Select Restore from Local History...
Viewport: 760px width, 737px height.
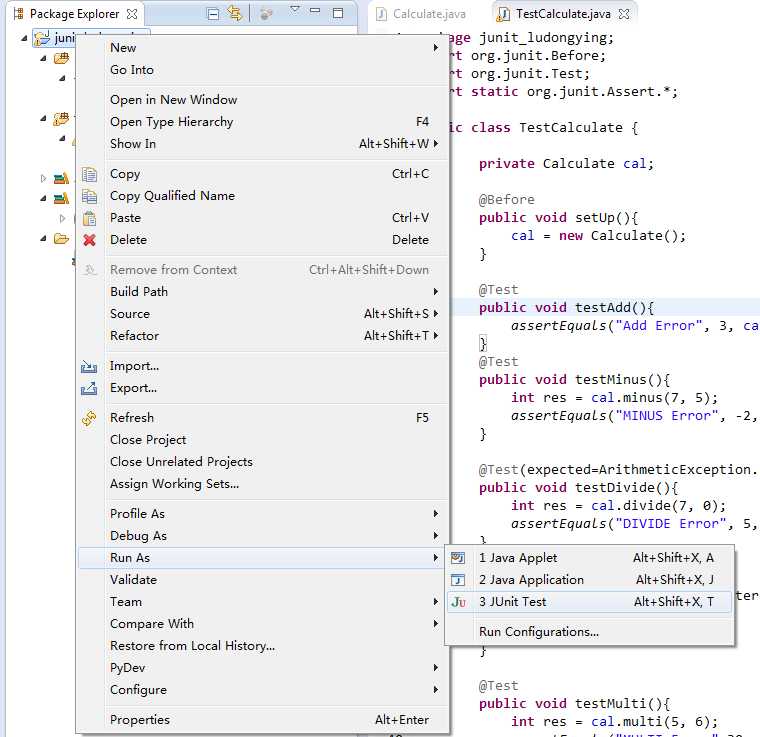point(263,646)
